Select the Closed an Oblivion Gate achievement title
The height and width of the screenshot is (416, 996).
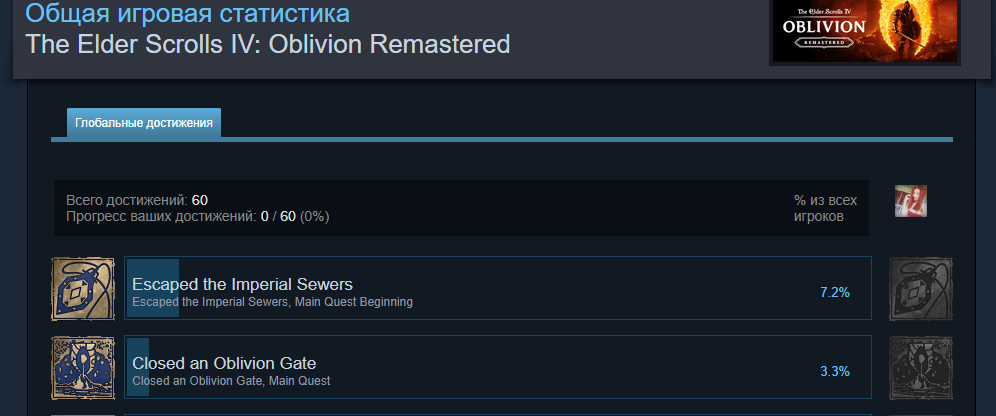[224, 363]
